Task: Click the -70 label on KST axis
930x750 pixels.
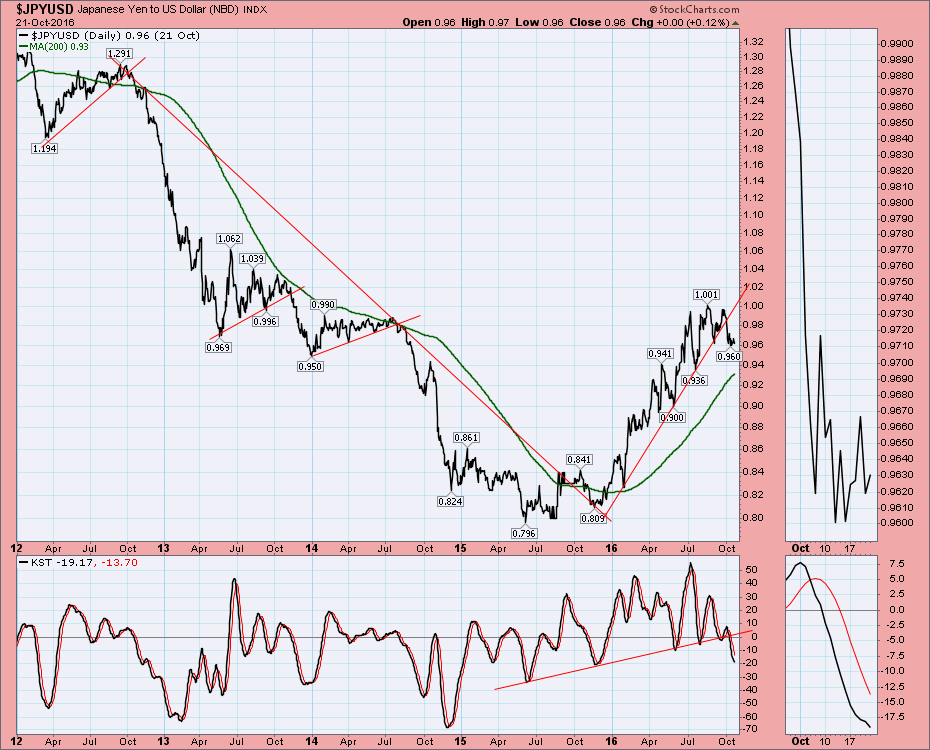Action: (x=750, y=729)
